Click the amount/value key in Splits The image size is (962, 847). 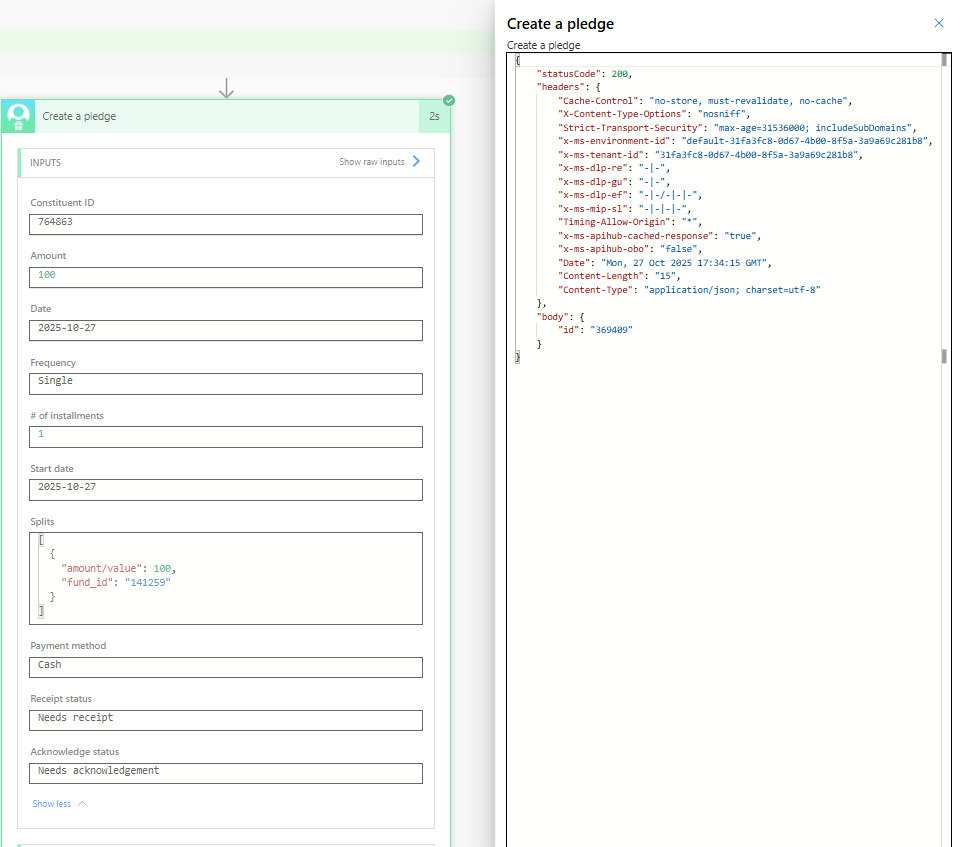coord(101,569)
